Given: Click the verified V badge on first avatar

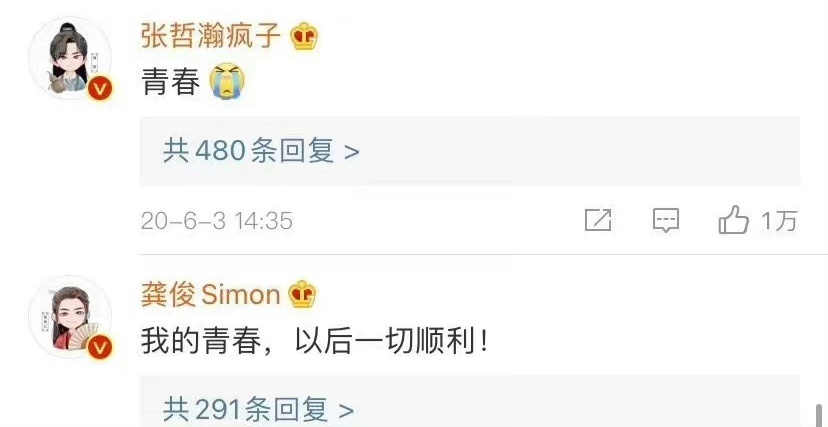Looking at the screenshot, I should [x=100, y=88].
